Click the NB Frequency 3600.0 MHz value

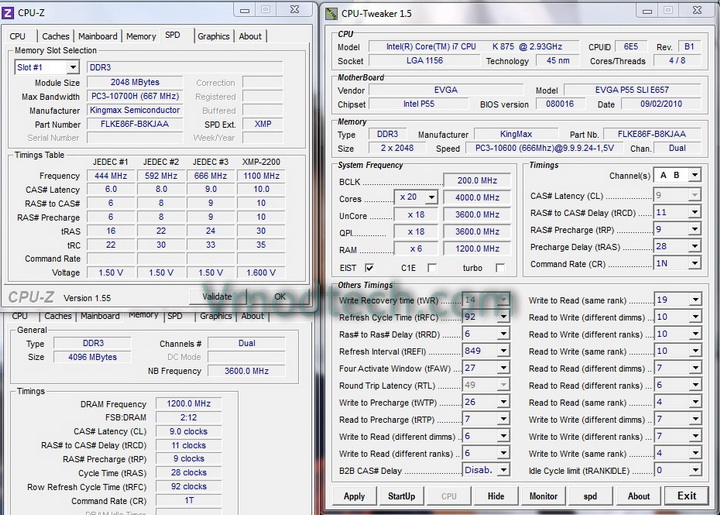pyautogui.click(x=247, y=371)
